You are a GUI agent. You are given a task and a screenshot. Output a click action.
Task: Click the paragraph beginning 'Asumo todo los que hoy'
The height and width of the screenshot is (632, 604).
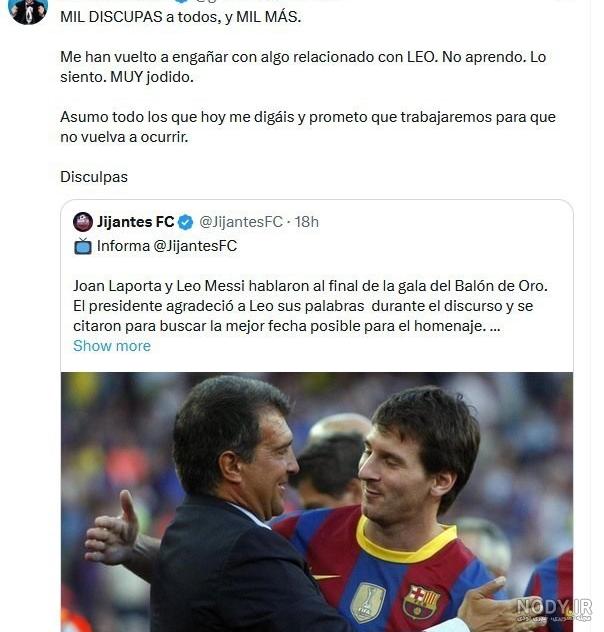point(308,127)
